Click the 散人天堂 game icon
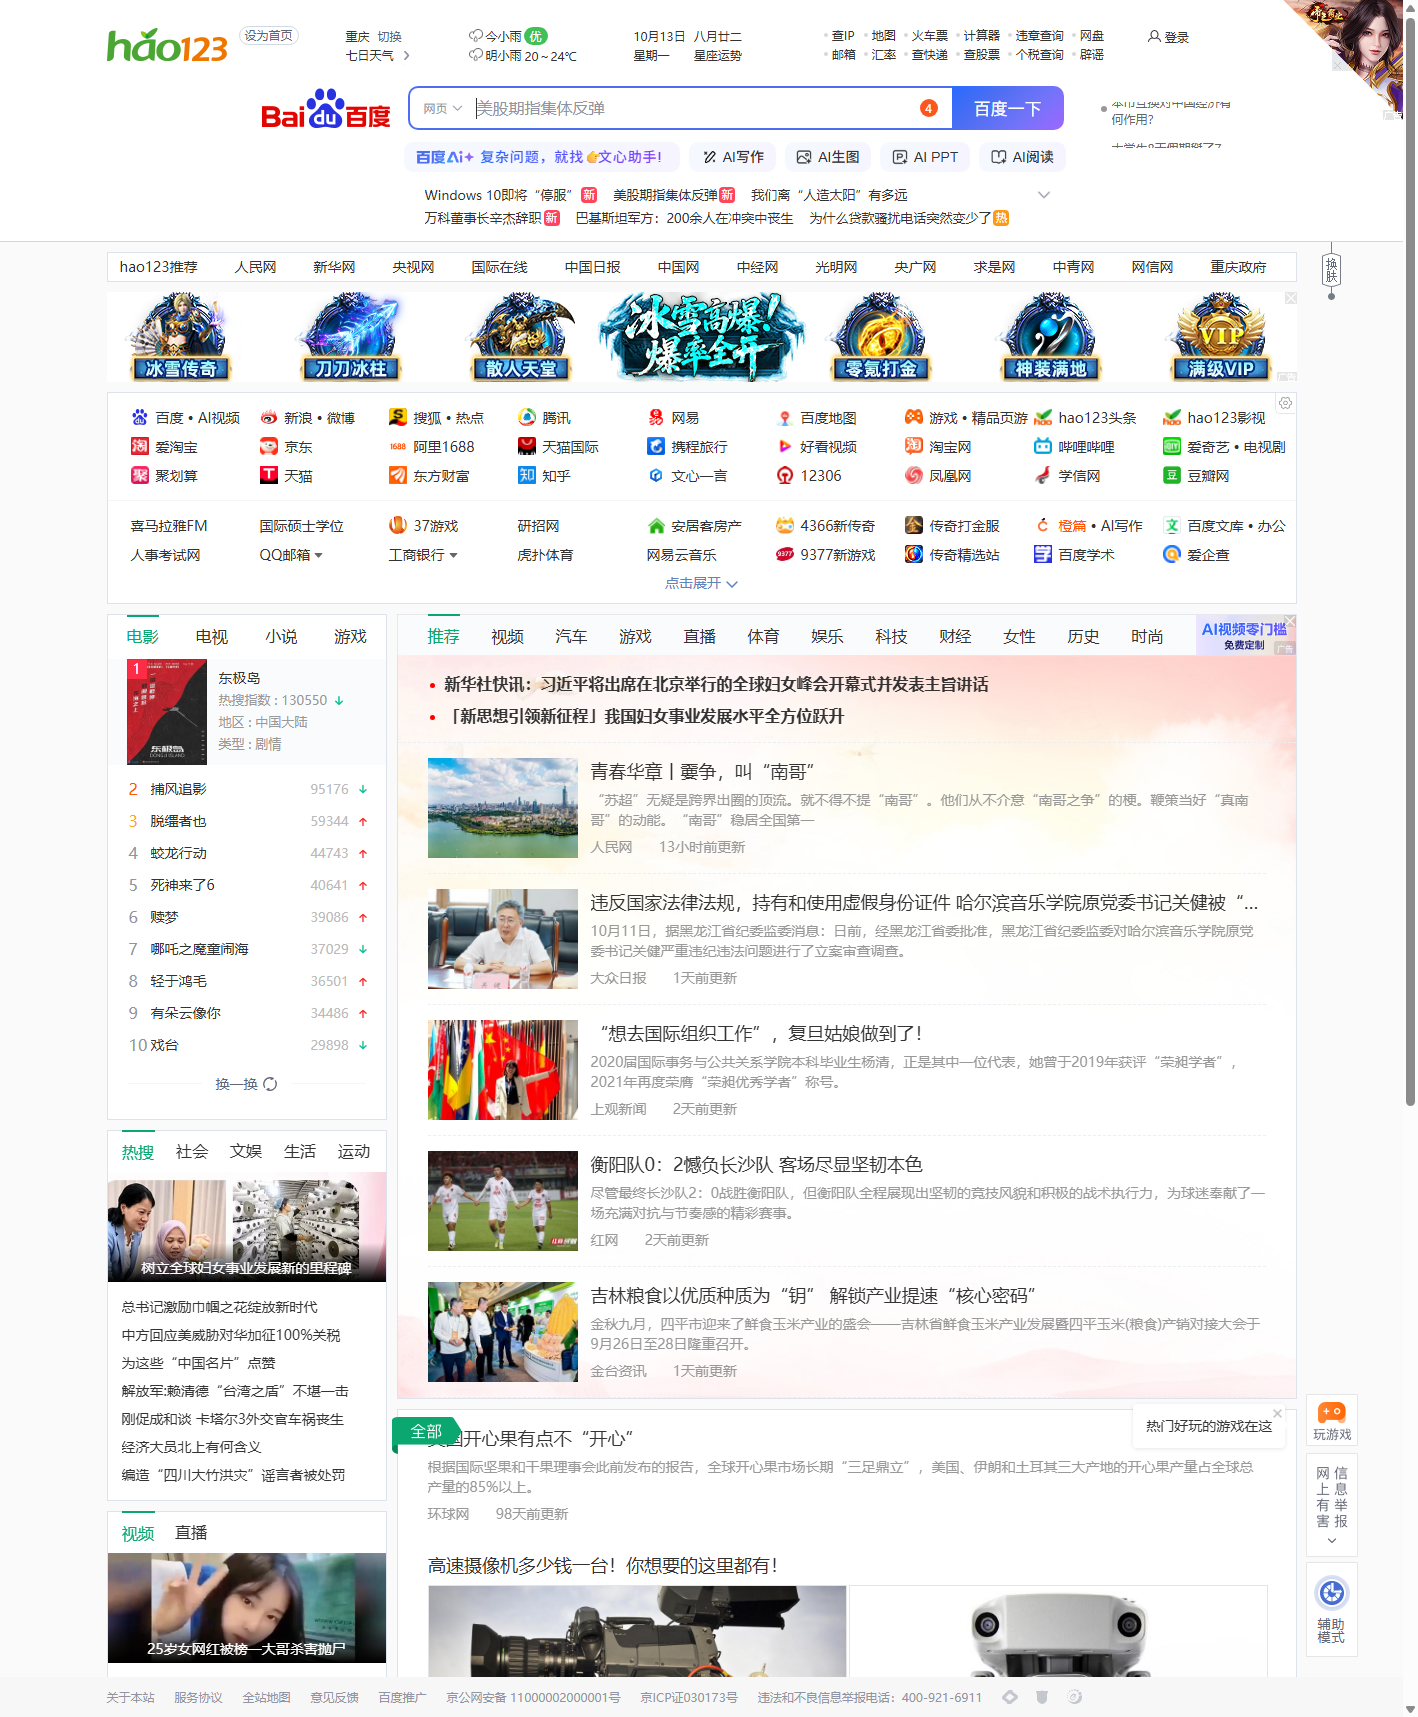 coord(521,337)
